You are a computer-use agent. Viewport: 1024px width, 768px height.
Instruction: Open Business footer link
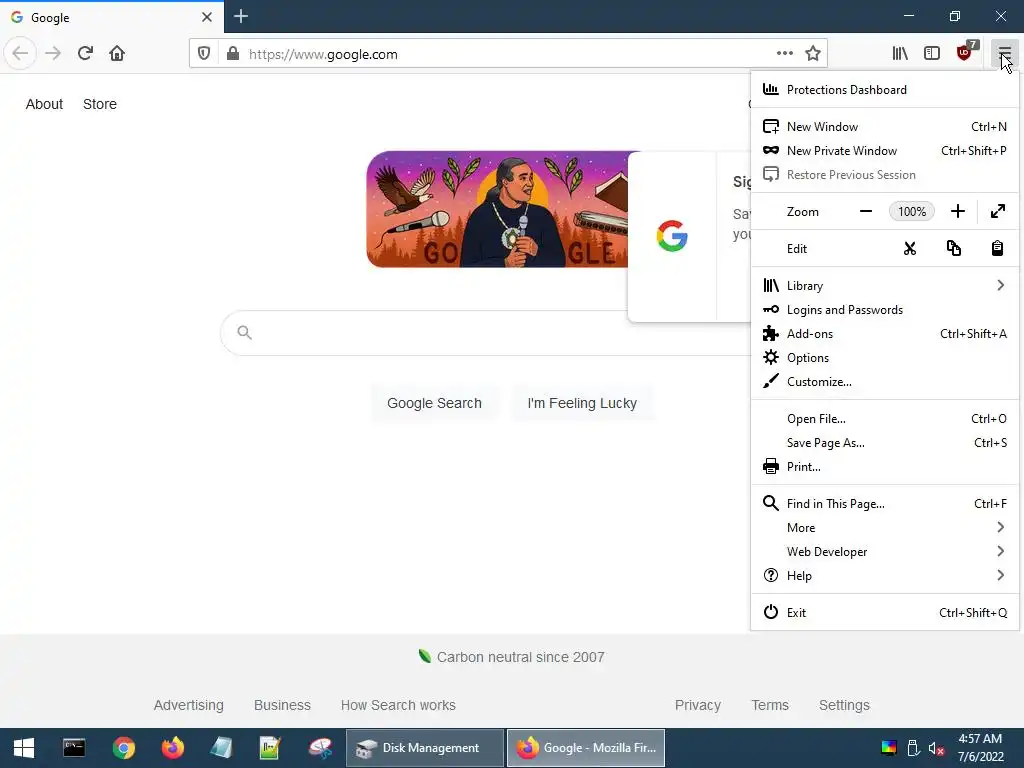[282, 705]
